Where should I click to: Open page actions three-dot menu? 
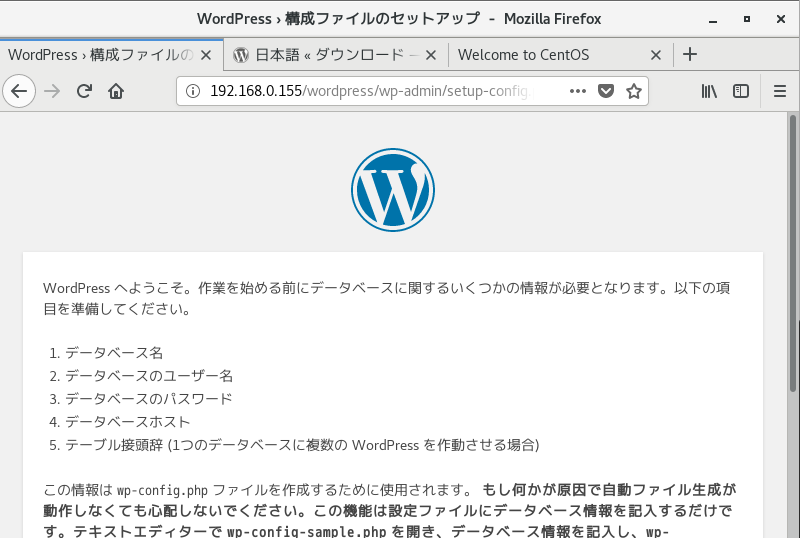point(578,91)
